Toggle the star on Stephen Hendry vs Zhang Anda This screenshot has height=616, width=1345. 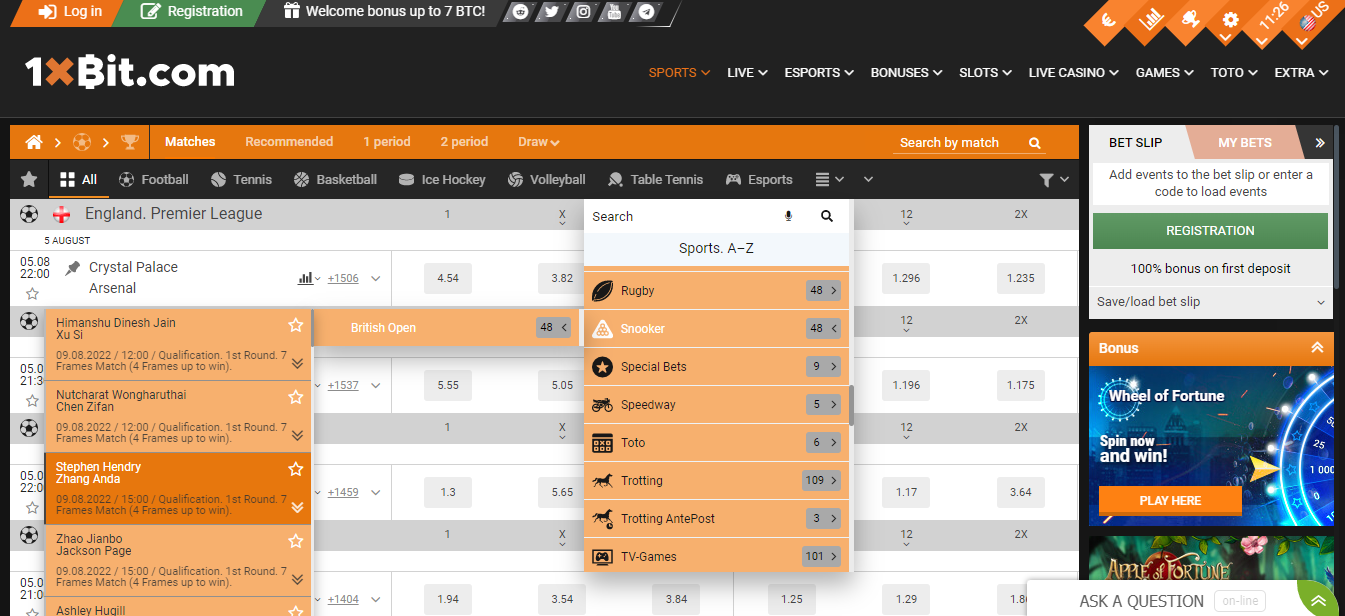pos(295,468)
